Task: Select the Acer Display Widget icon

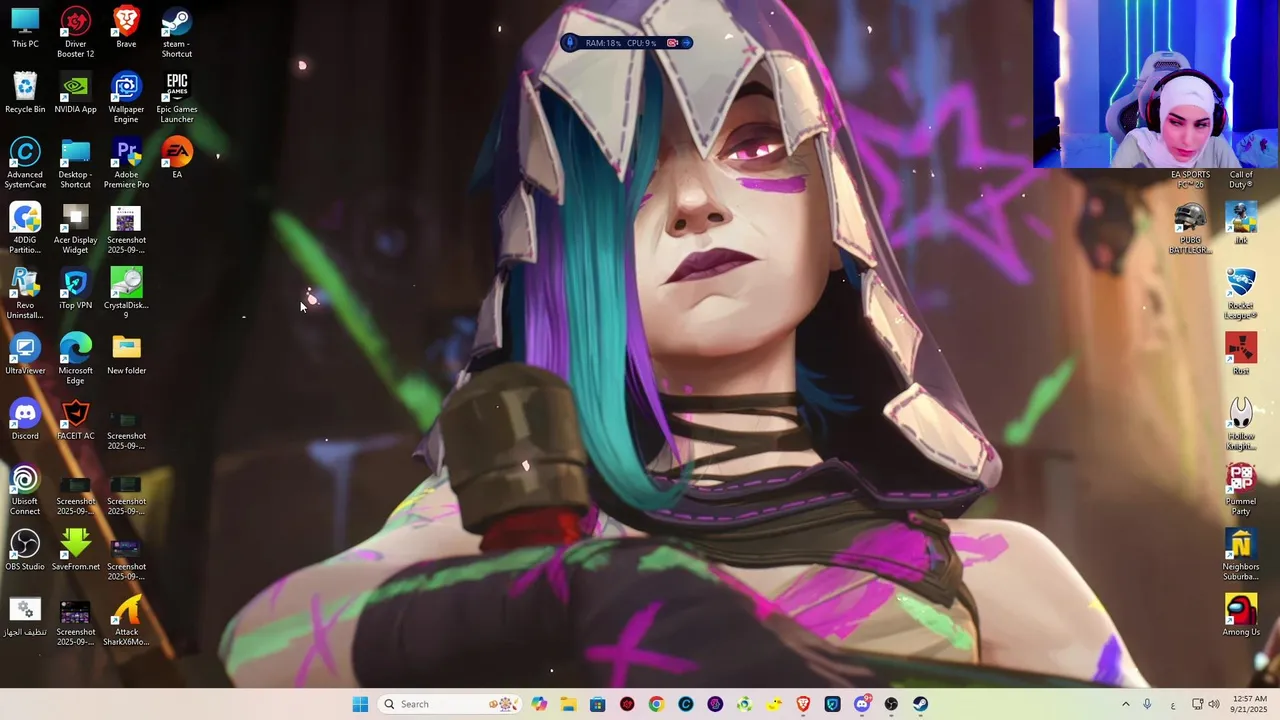Action: (x=75, y=228)
